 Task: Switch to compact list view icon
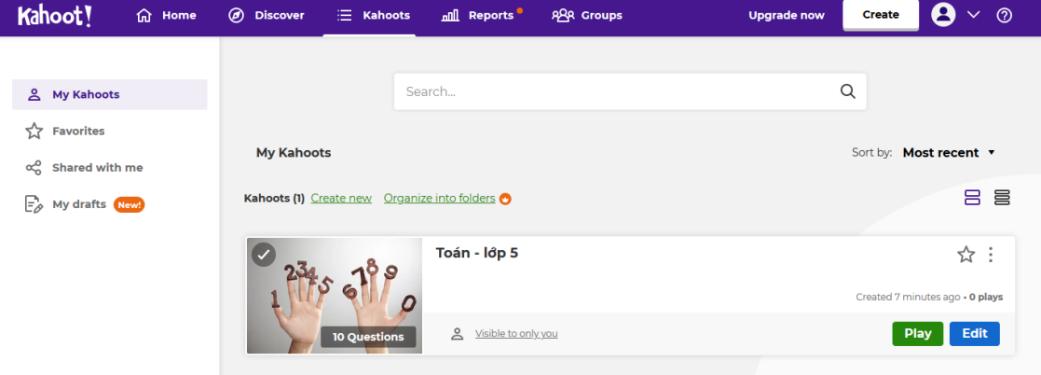tap(1002, 197)
